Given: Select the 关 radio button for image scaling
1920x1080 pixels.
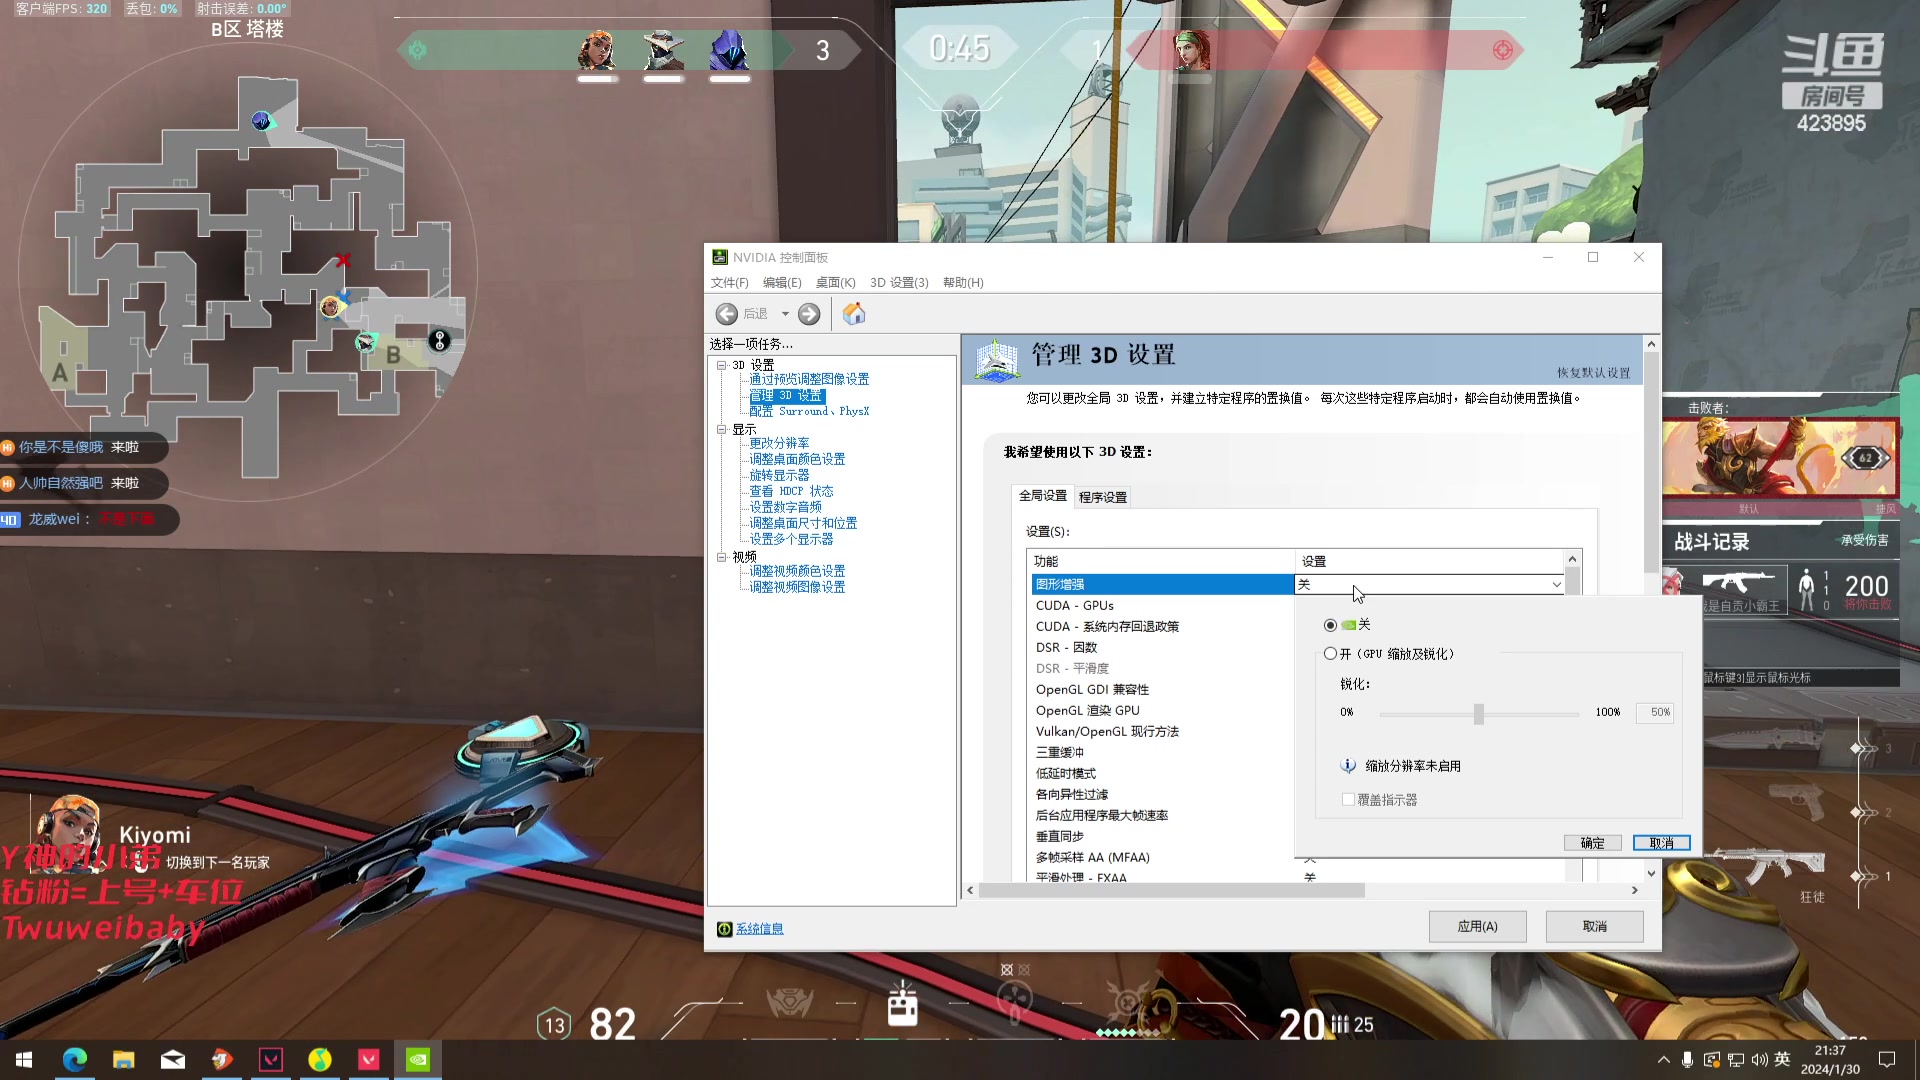Looking at the screenshot, I should 1330,625.
